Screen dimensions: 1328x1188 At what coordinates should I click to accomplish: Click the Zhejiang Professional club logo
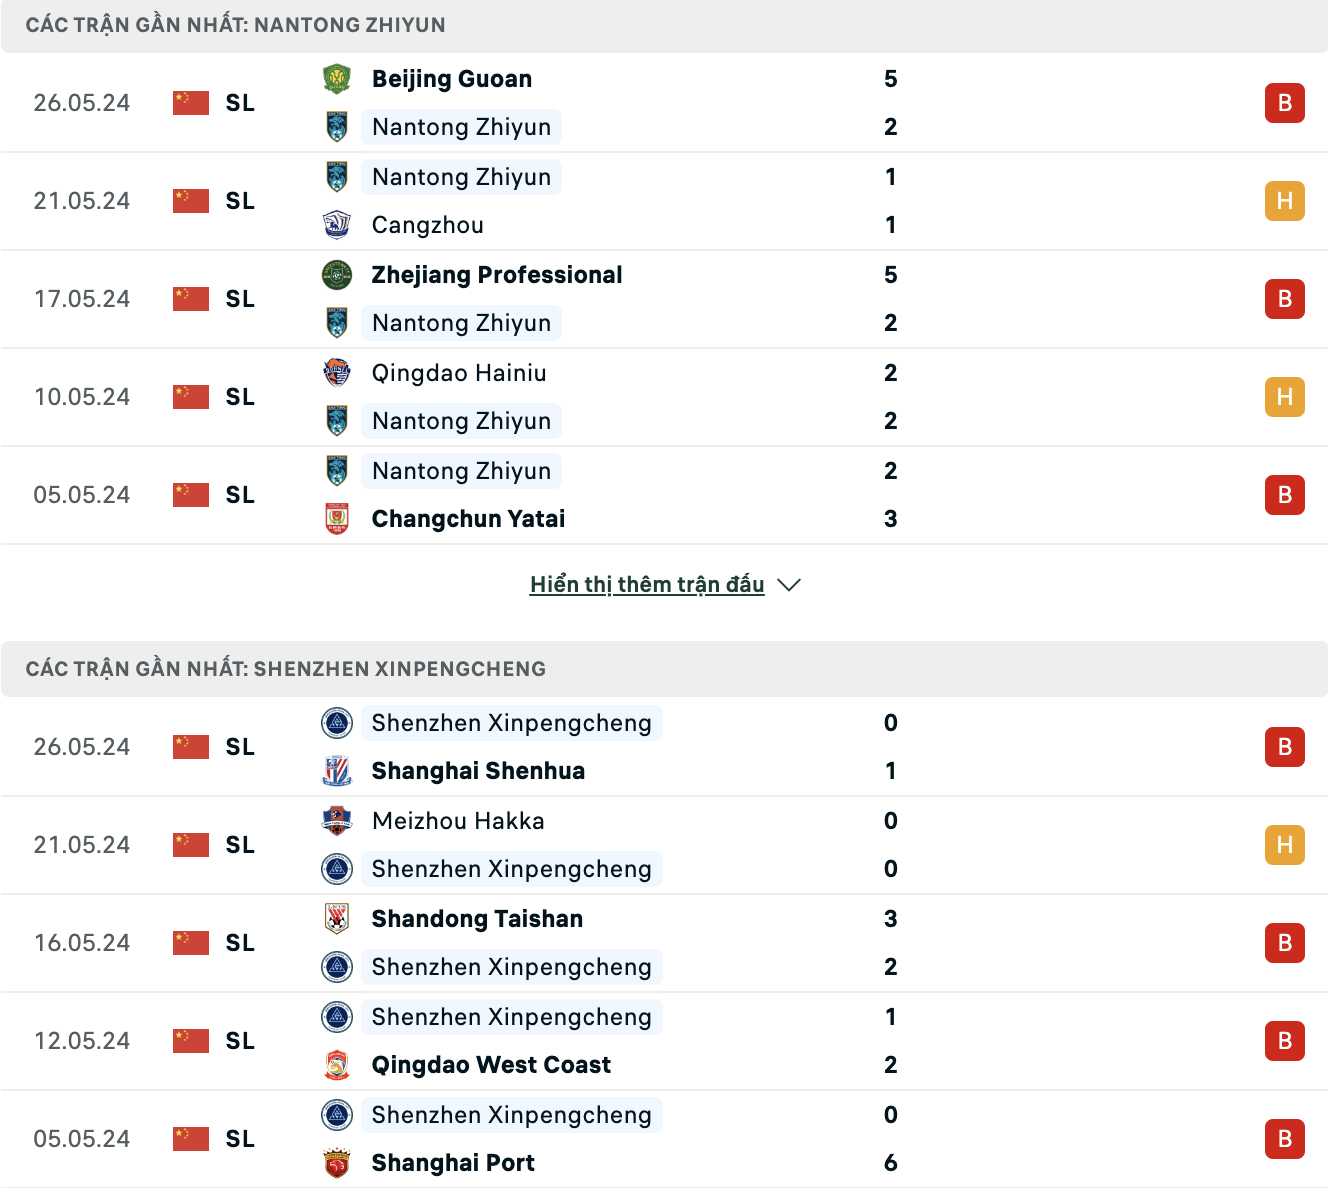click(x=337, y=275)
